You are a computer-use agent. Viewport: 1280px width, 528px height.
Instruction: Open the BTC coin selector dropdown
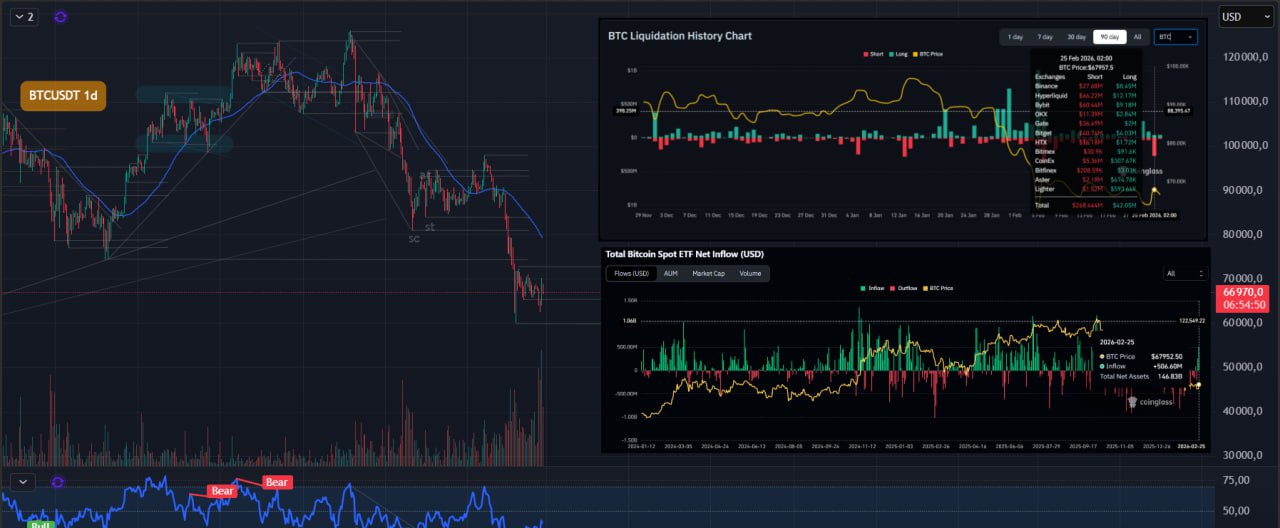pos(1175,37)
